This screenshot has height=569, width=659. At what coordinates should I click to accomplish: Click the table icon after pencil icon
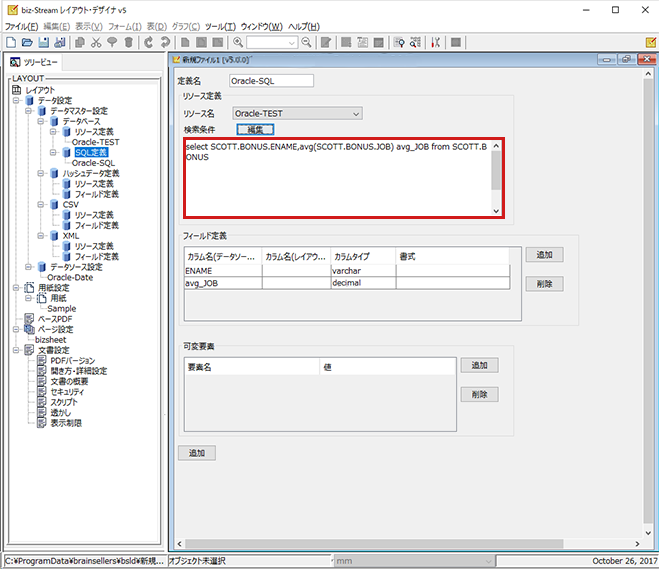(346, 42)
